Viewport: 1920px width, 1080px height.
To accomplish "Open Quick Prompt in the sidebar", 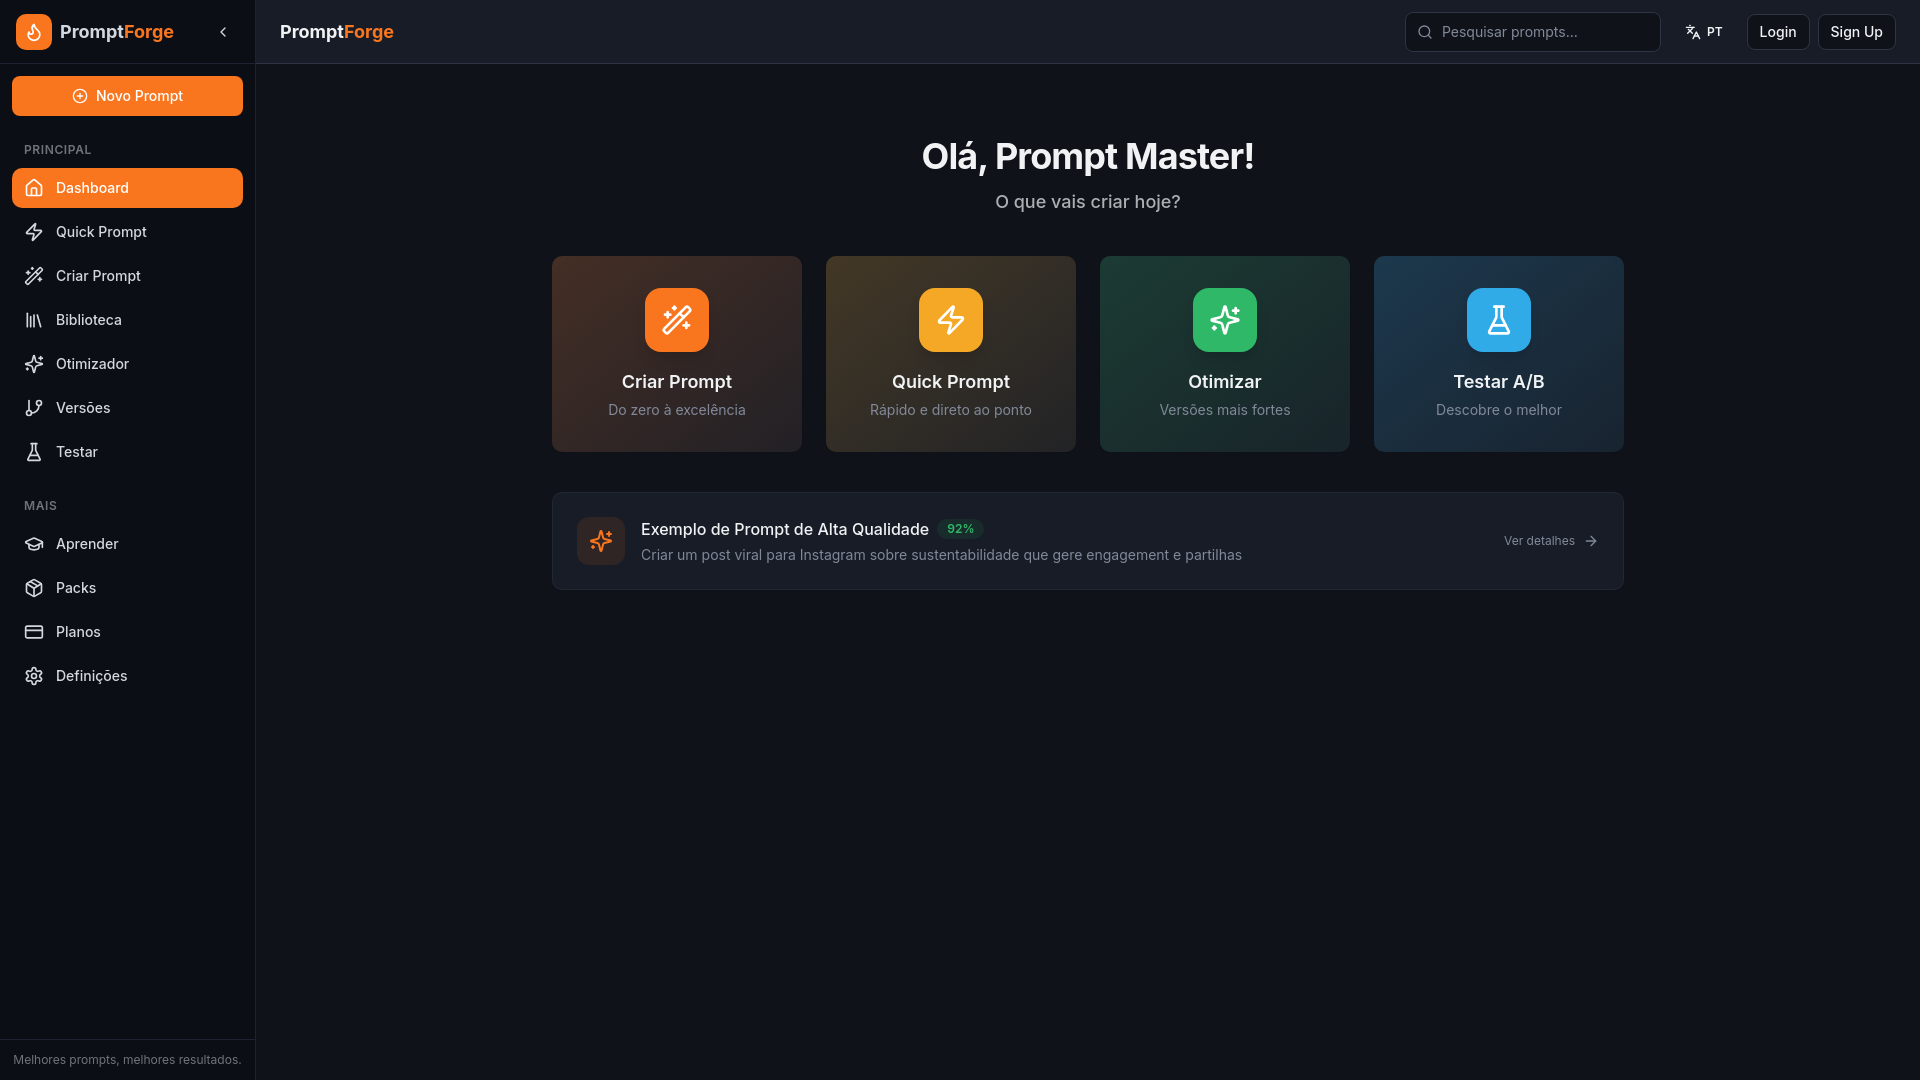I will (127, 232).
